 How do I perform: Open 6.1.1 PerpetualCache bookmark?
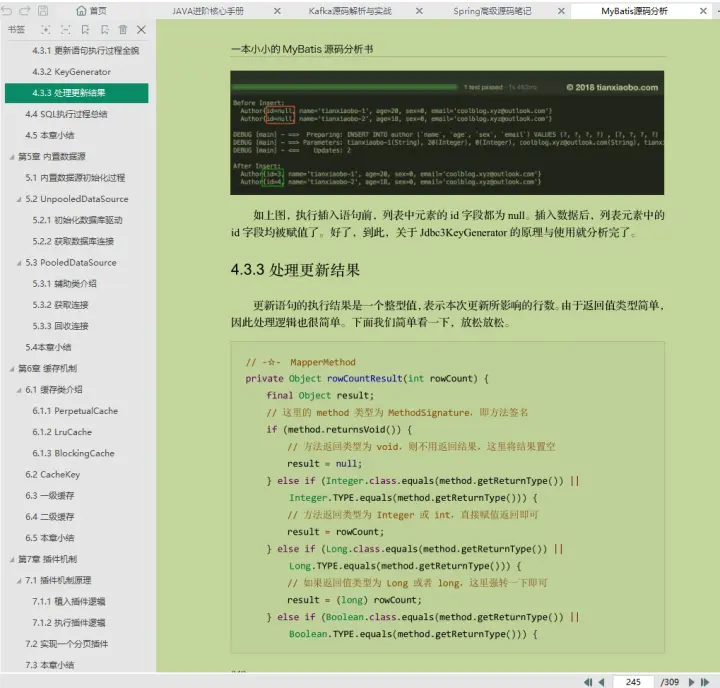pyautogui.click(x=75, y=411)
